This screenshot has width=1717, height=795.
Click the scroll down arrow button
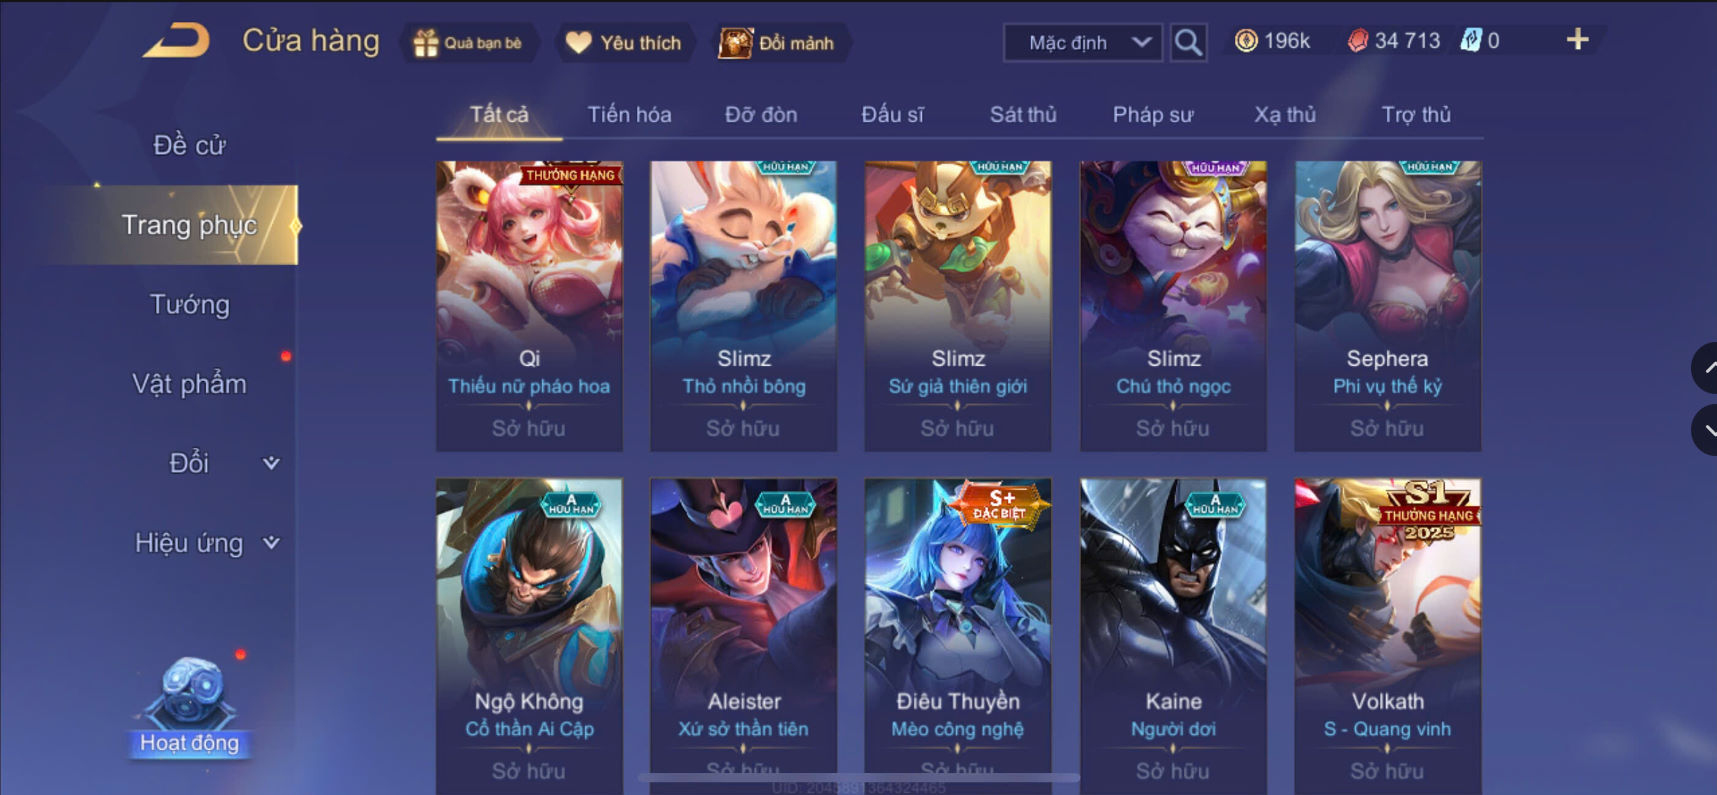1705,430
